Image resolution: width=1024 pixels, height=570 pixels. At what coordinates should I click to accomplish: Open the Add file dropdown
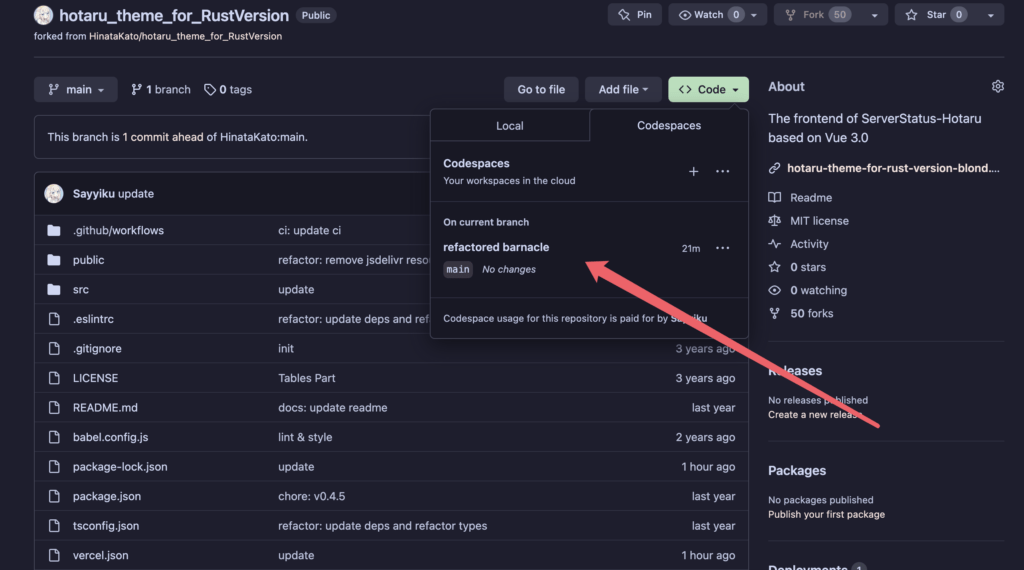point(623,89)
